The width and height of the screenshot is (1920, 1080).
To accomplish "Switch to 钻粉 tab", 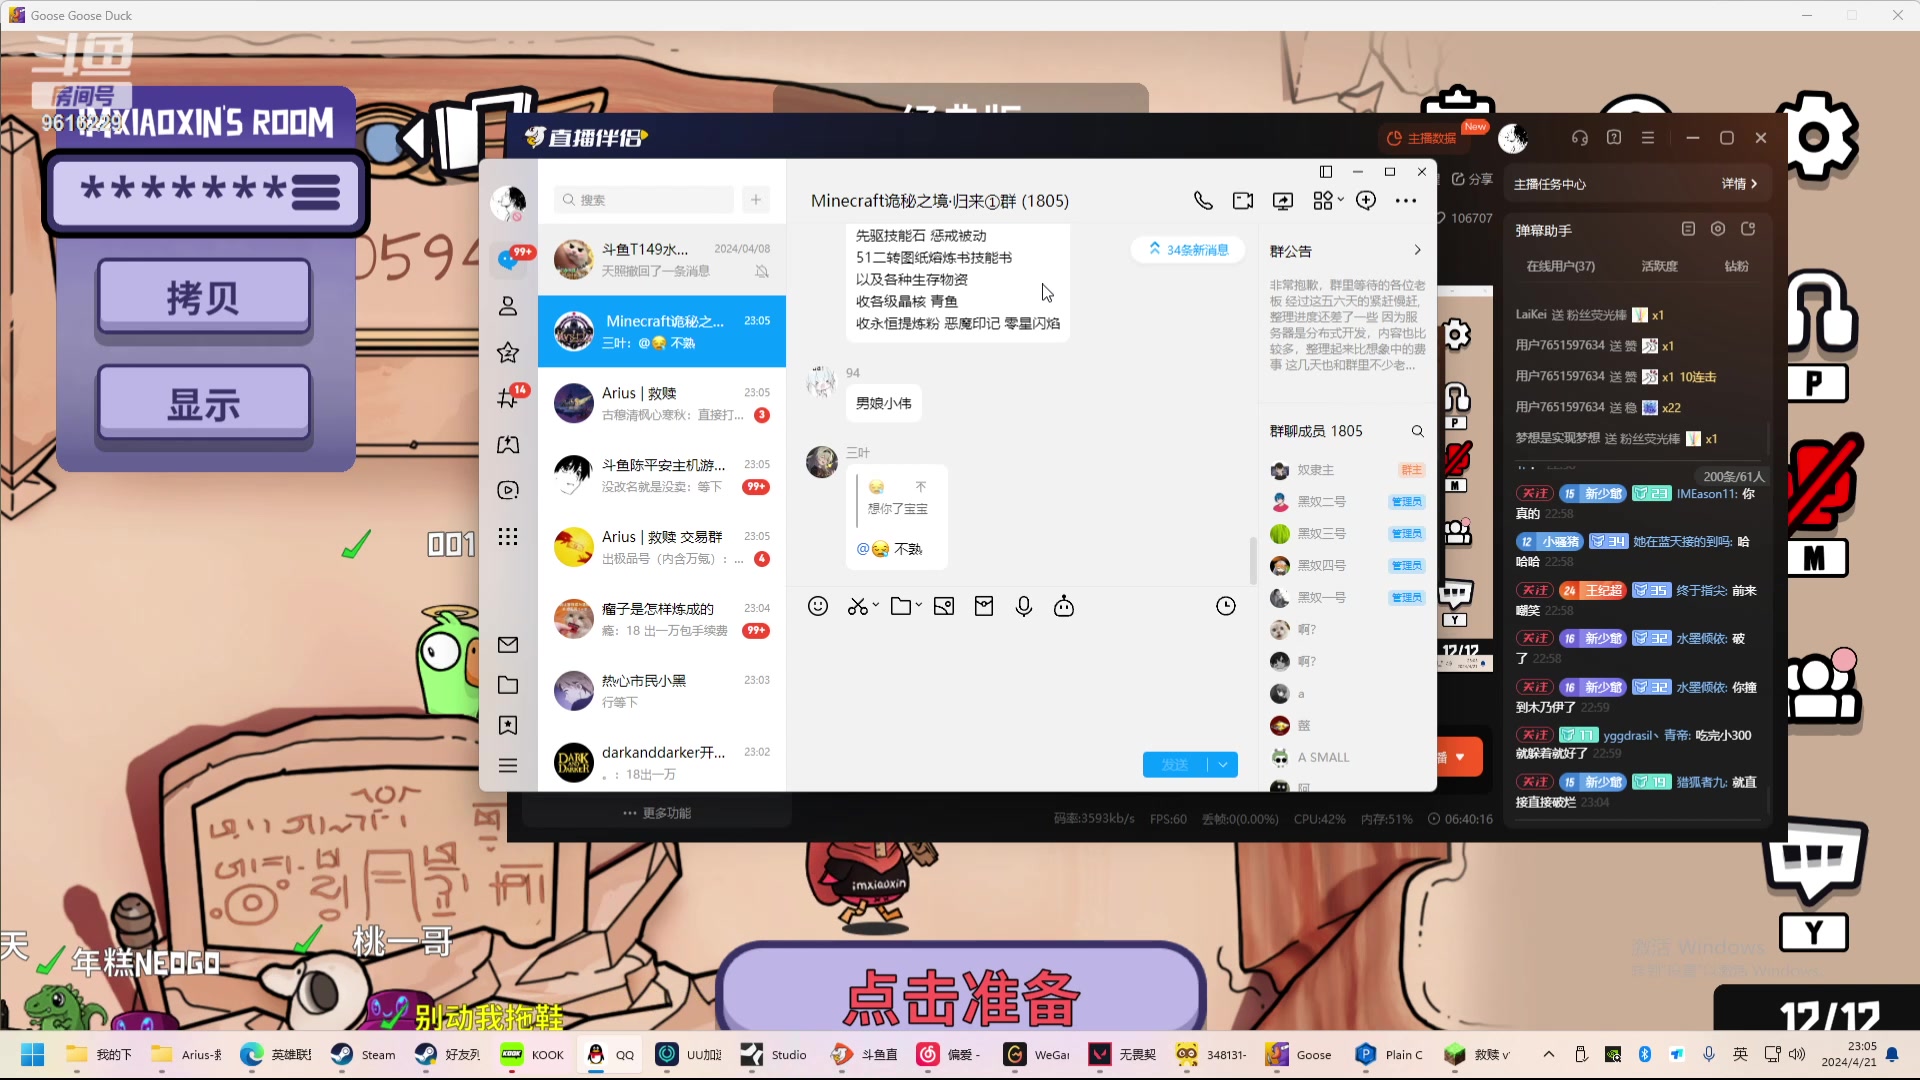I will [x=1737, y=266].
